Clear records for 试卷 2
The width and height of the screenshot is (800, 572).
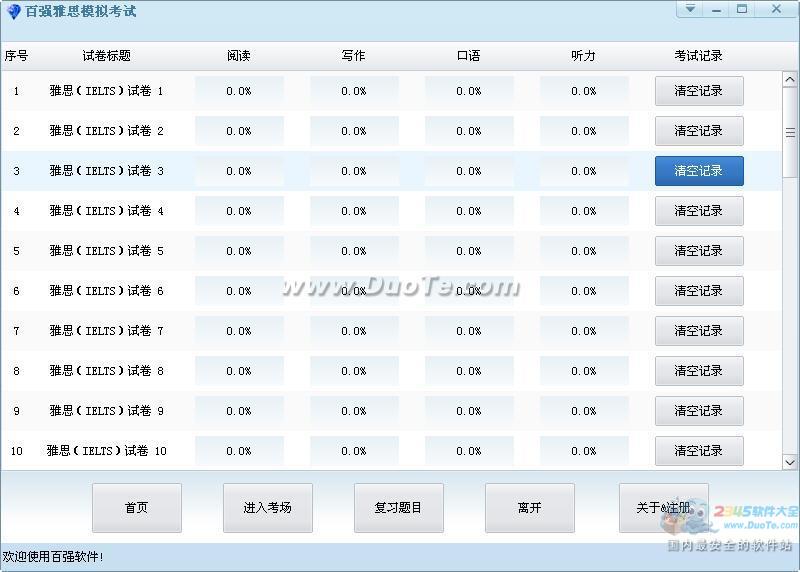[699, 131]
